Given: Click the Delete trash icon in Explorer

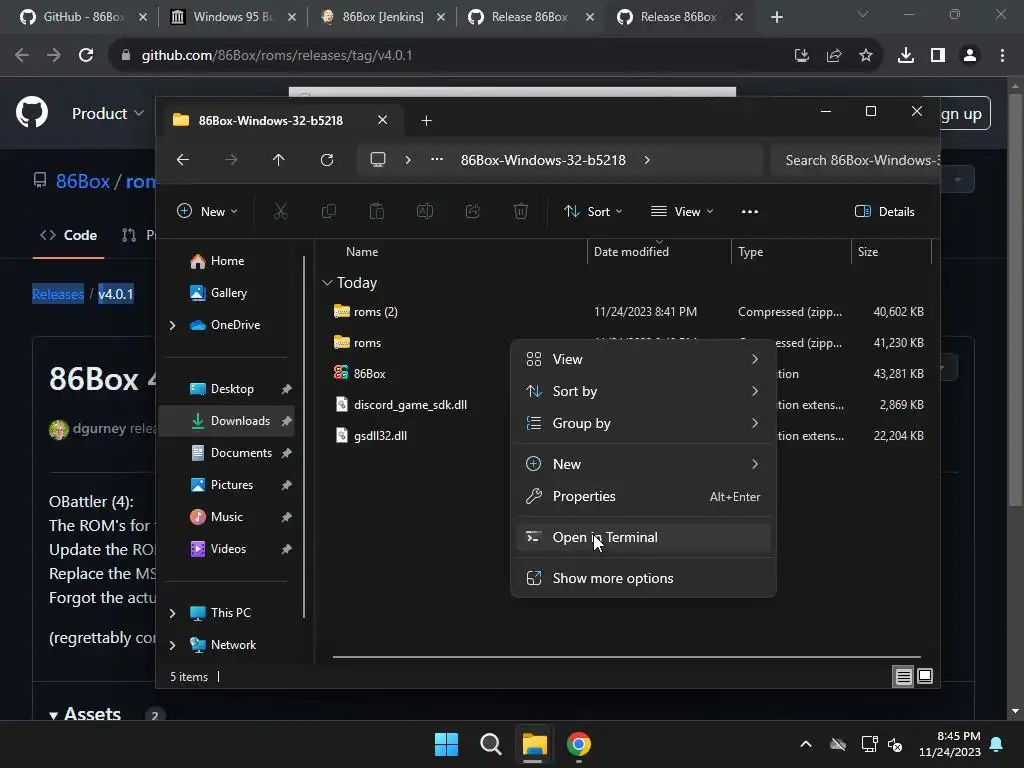Looking at the screenshot, I should coord(520,211).
